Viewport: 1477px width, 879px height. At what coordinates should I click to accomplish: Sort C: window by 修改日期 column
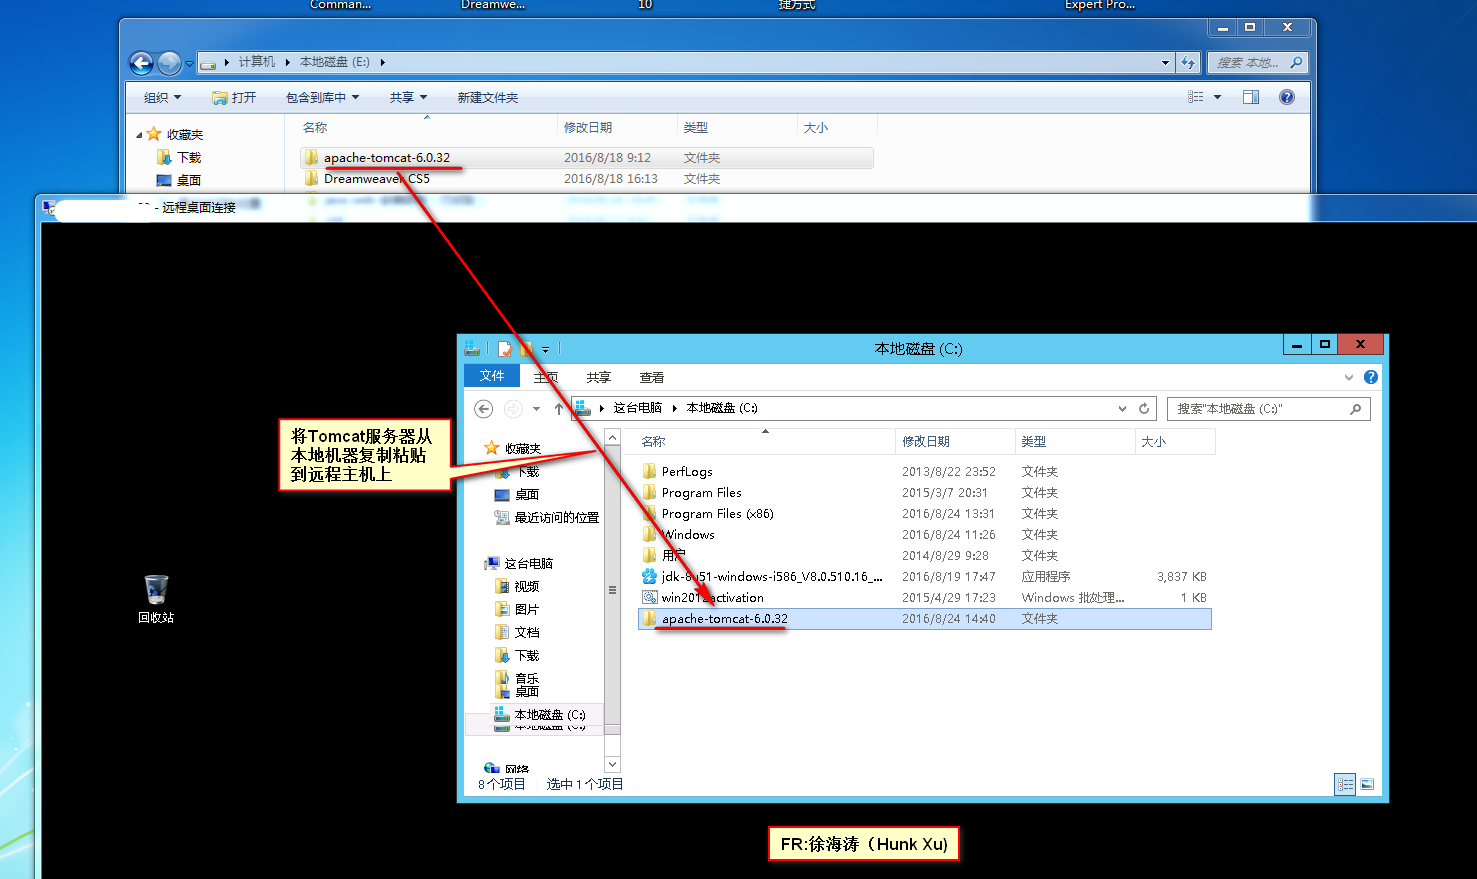[x=955, y=441]
